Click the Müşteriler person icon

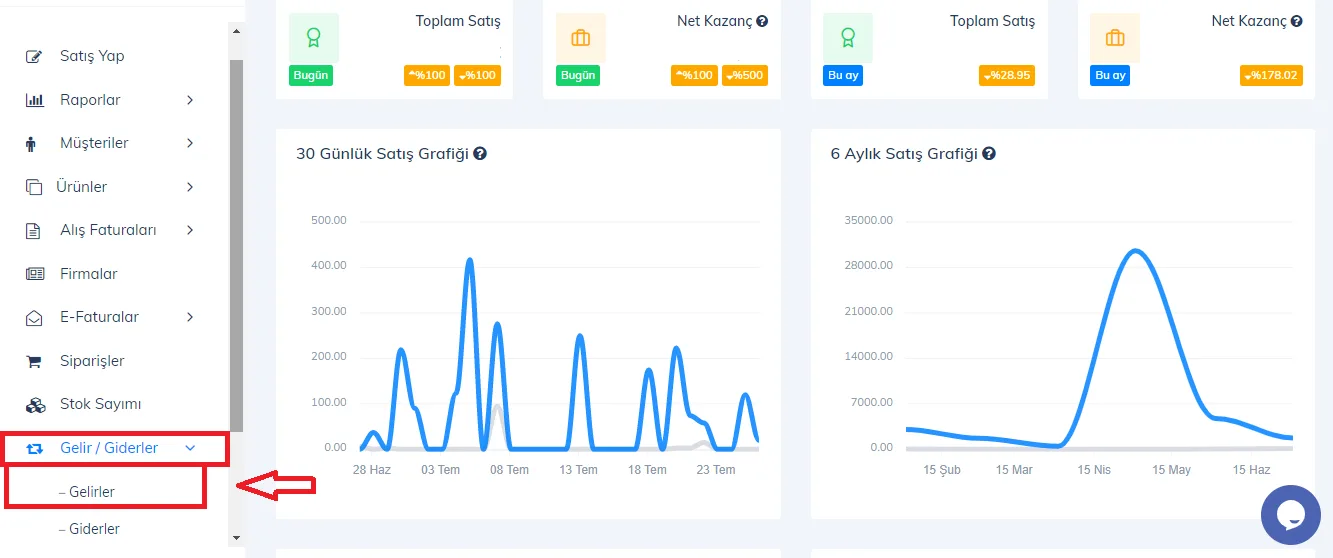[31, 143]
